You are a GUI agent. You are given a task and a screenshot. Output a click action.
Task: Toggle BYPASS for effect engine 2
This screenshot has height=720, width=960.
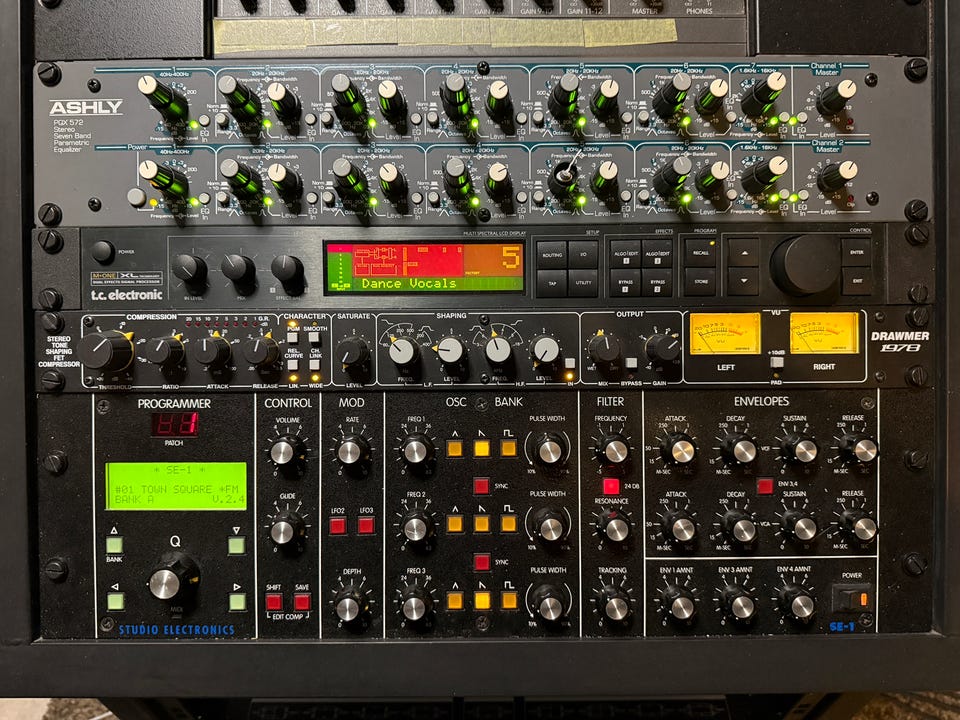click(x=656, y=283)
